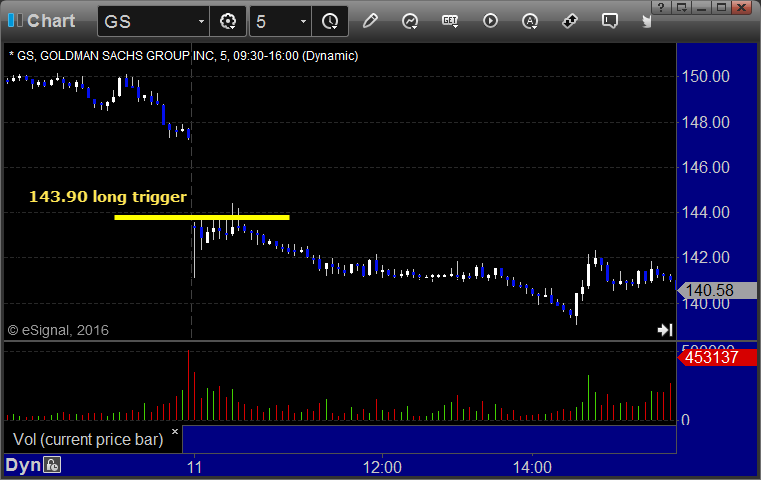Open the studies chart-line icon
Viewport: 761px width, 480px height.
(x=410, y=21)
